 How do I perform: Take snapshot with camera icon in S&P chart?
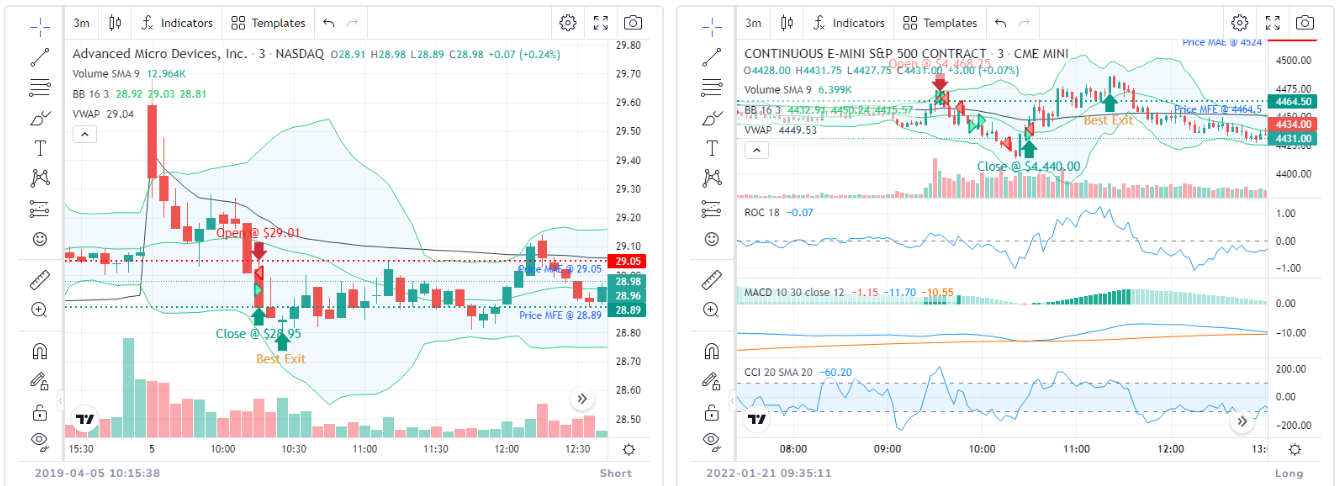click(x=1304, y=23)
